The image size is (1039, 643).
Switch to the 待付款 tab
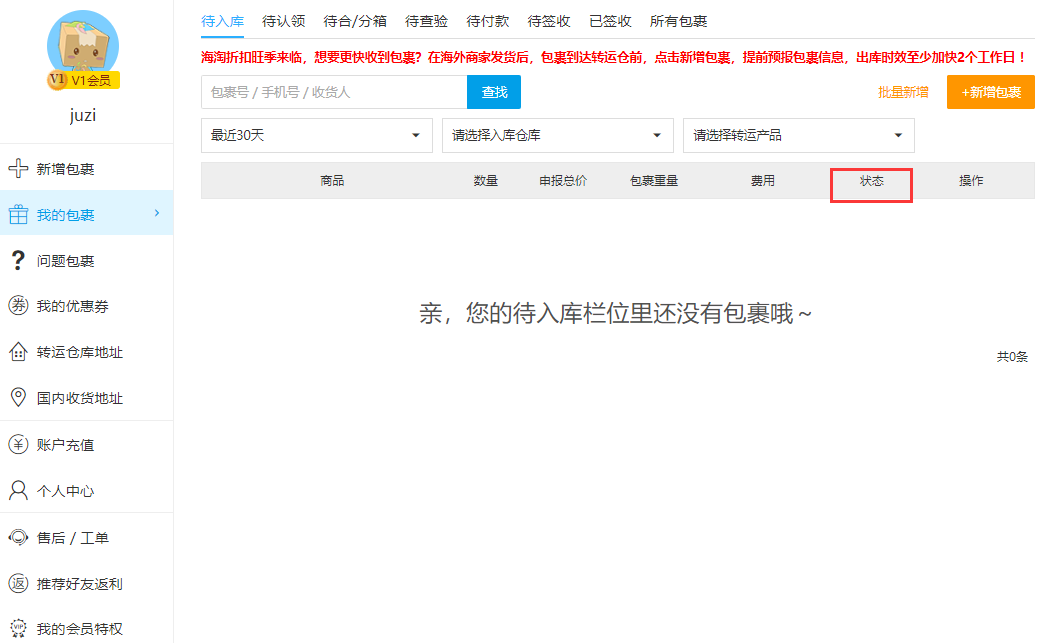pos(488,21)
